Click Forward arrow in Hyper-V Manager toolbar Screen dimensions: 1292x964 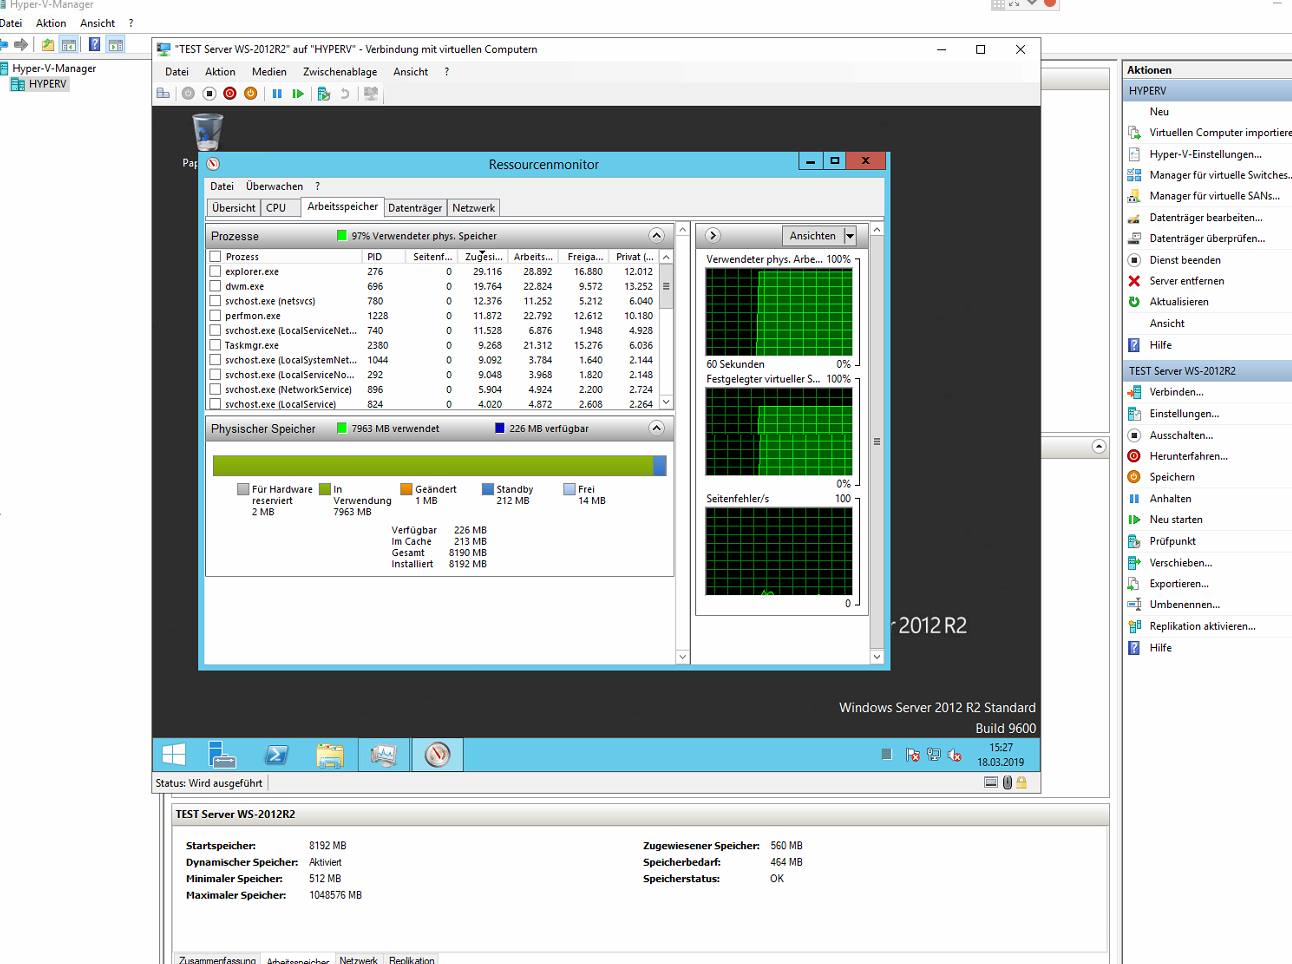click(21, 44)
